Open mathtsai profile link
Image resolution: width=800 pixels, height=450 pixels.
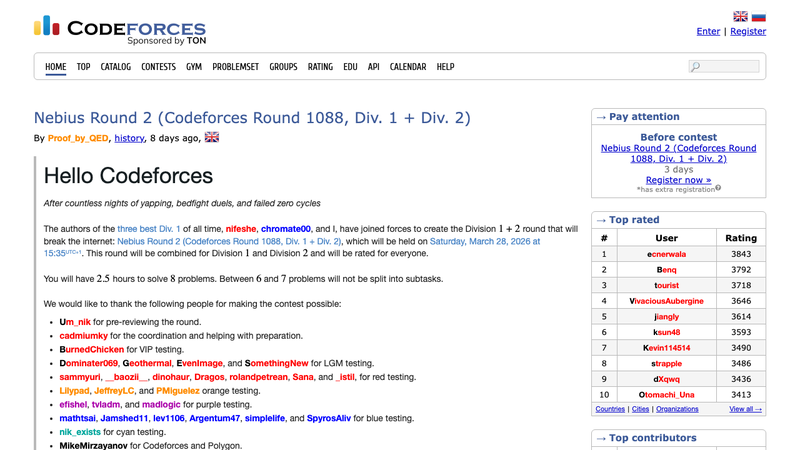(77, 418)
